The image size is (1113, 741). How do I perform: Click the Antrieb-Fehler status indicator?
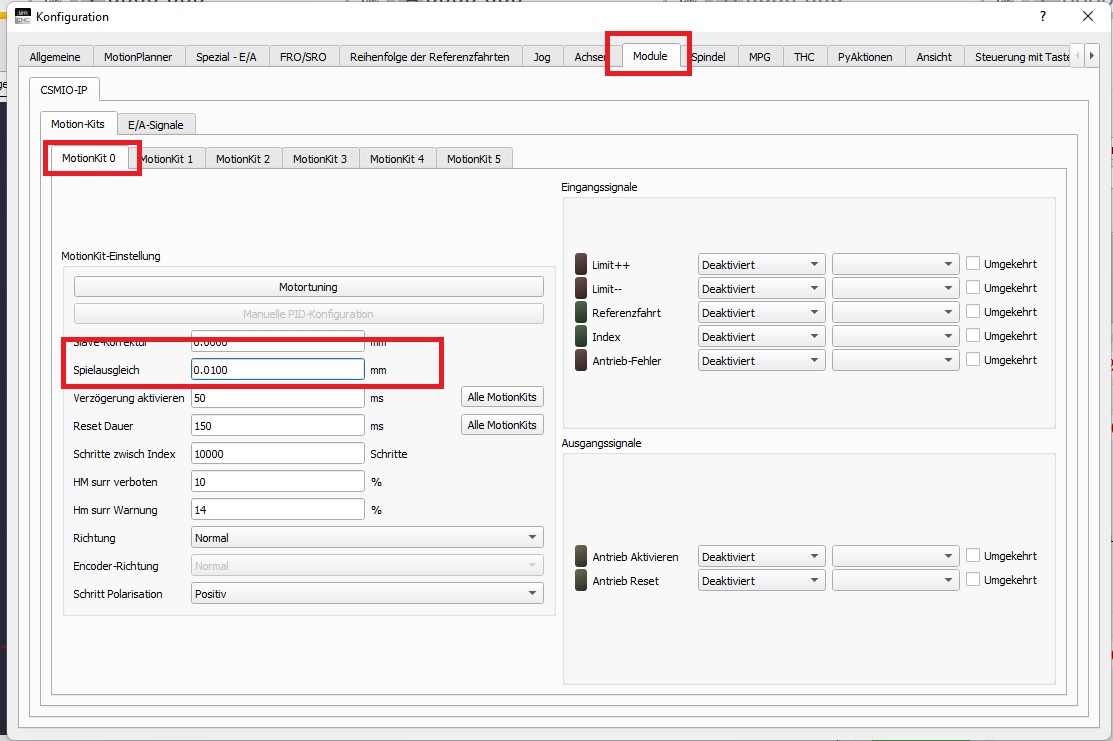[581, 360]
